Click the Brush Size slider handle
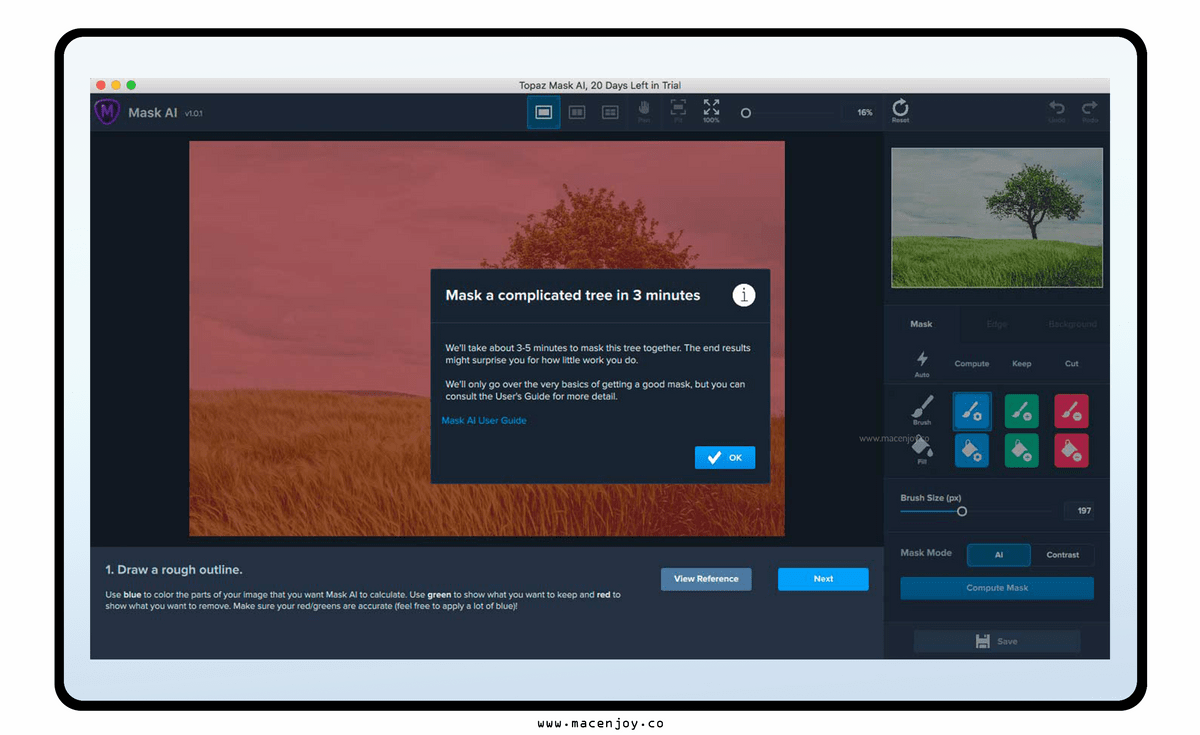 (x=962, y=511)
